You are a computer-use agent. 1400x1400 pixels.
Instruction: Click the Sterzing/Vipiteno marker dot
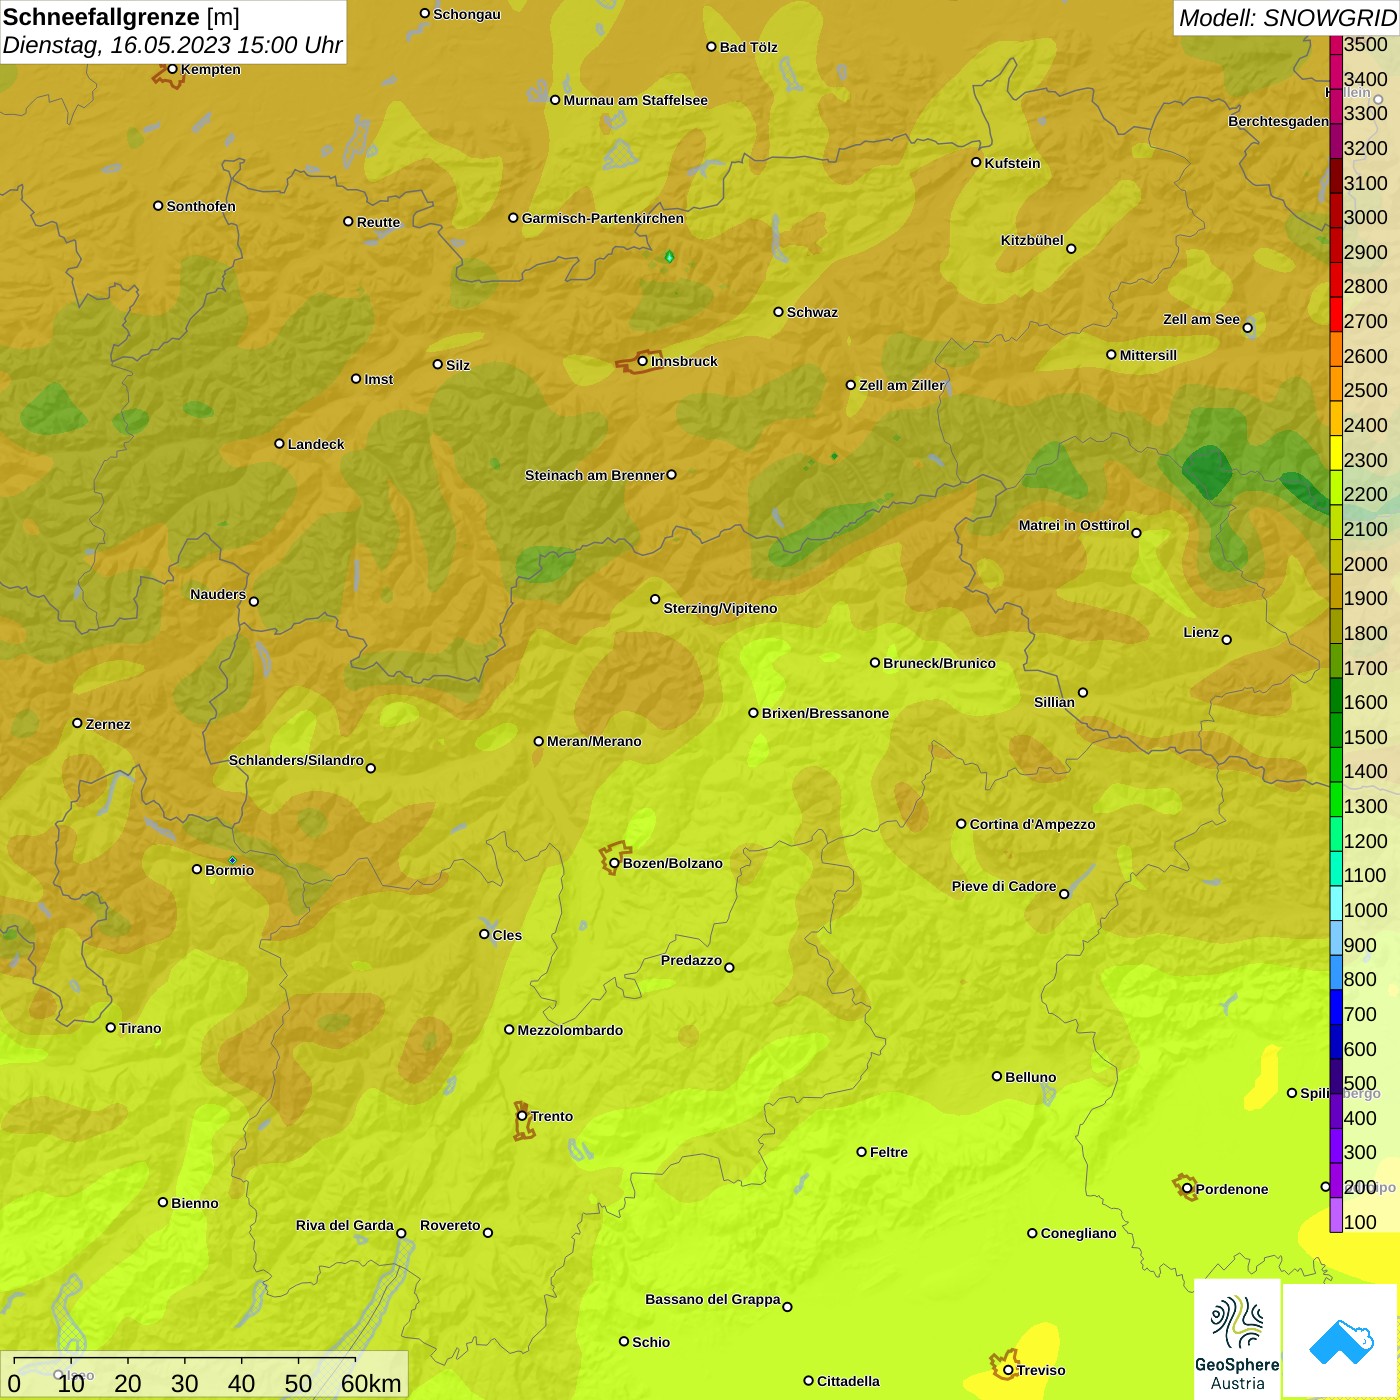655,599
